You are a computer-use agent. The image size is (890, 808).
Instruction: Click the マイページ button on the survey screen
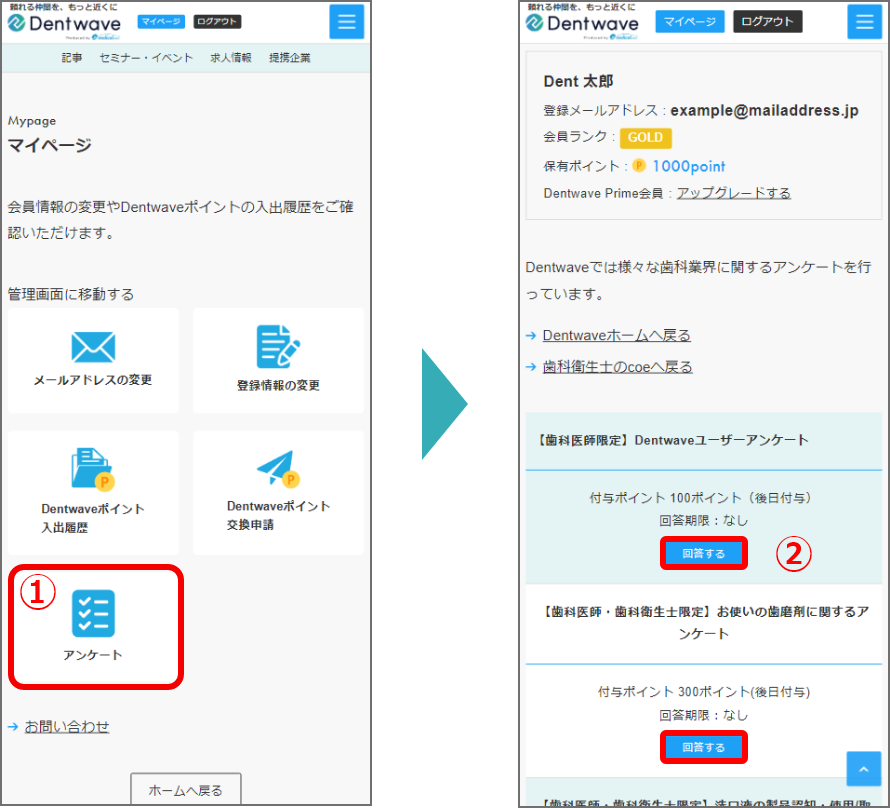click(x=690, y=22)
